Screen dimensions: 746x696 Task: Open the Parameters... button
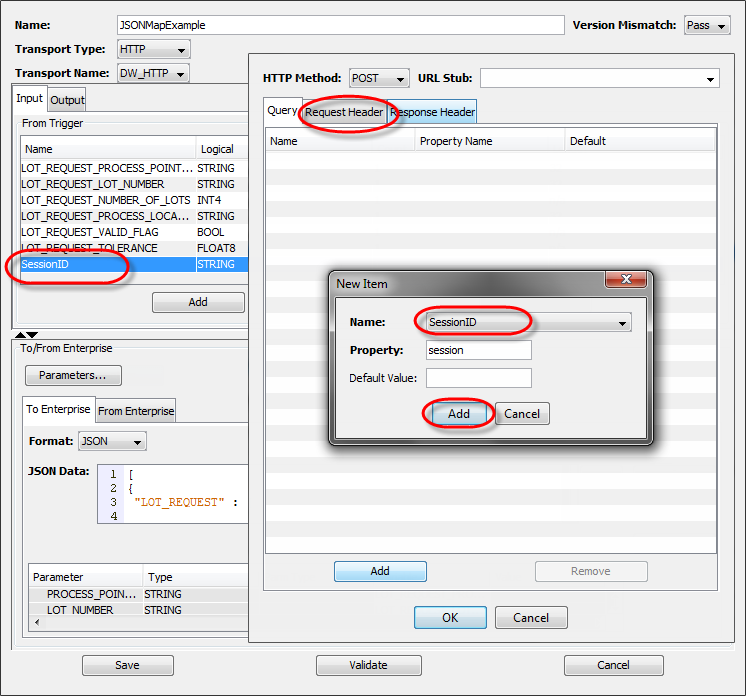coord(73,375)
